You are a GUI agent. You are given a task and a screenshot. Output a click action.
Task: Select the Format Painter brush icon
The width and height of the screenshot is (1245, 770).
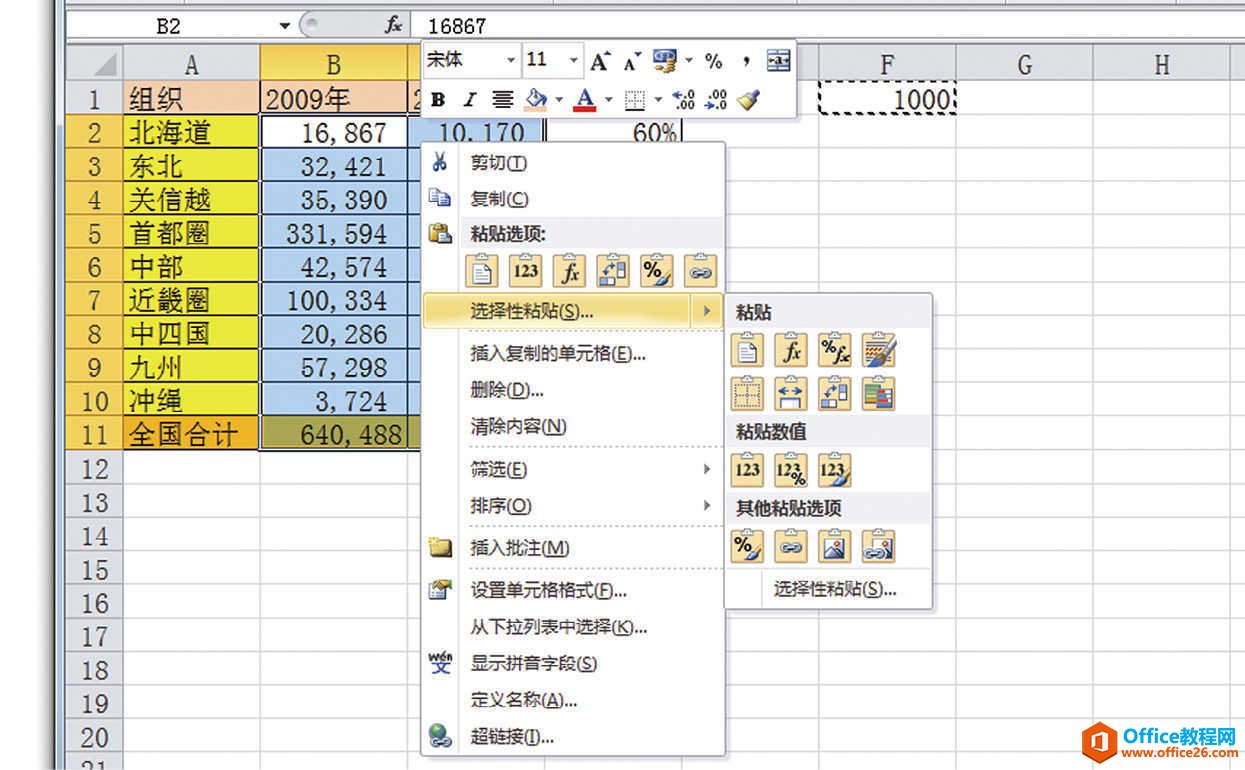point(748,100)
